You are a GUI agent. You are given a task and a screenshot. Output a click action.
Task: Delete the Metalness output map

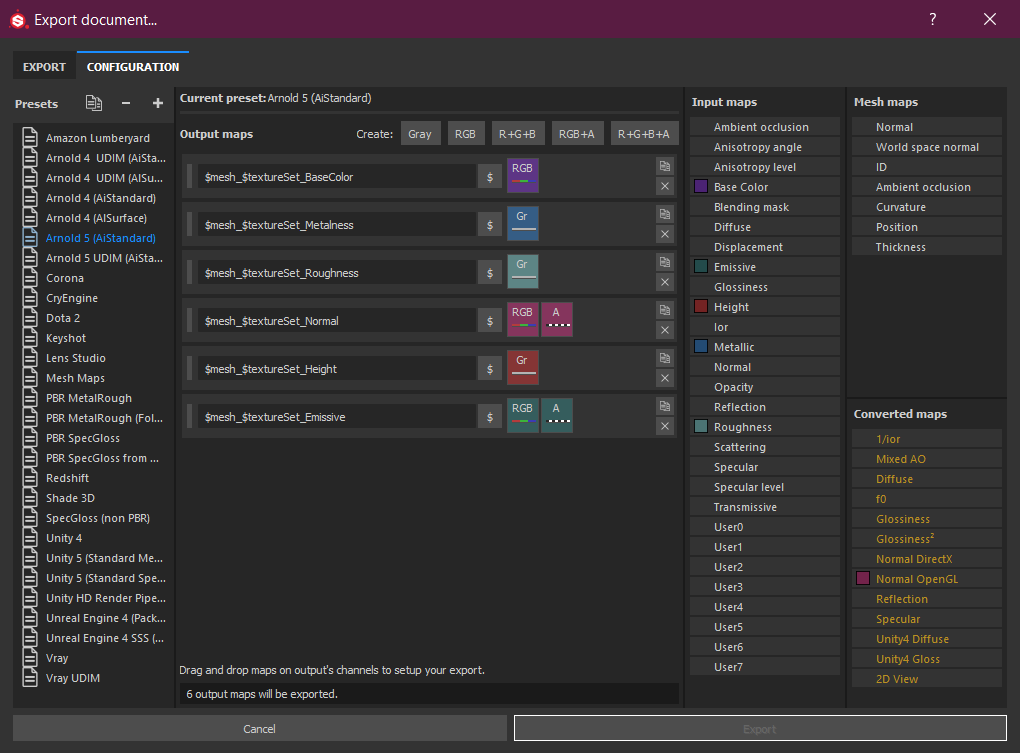pos(665,234)
